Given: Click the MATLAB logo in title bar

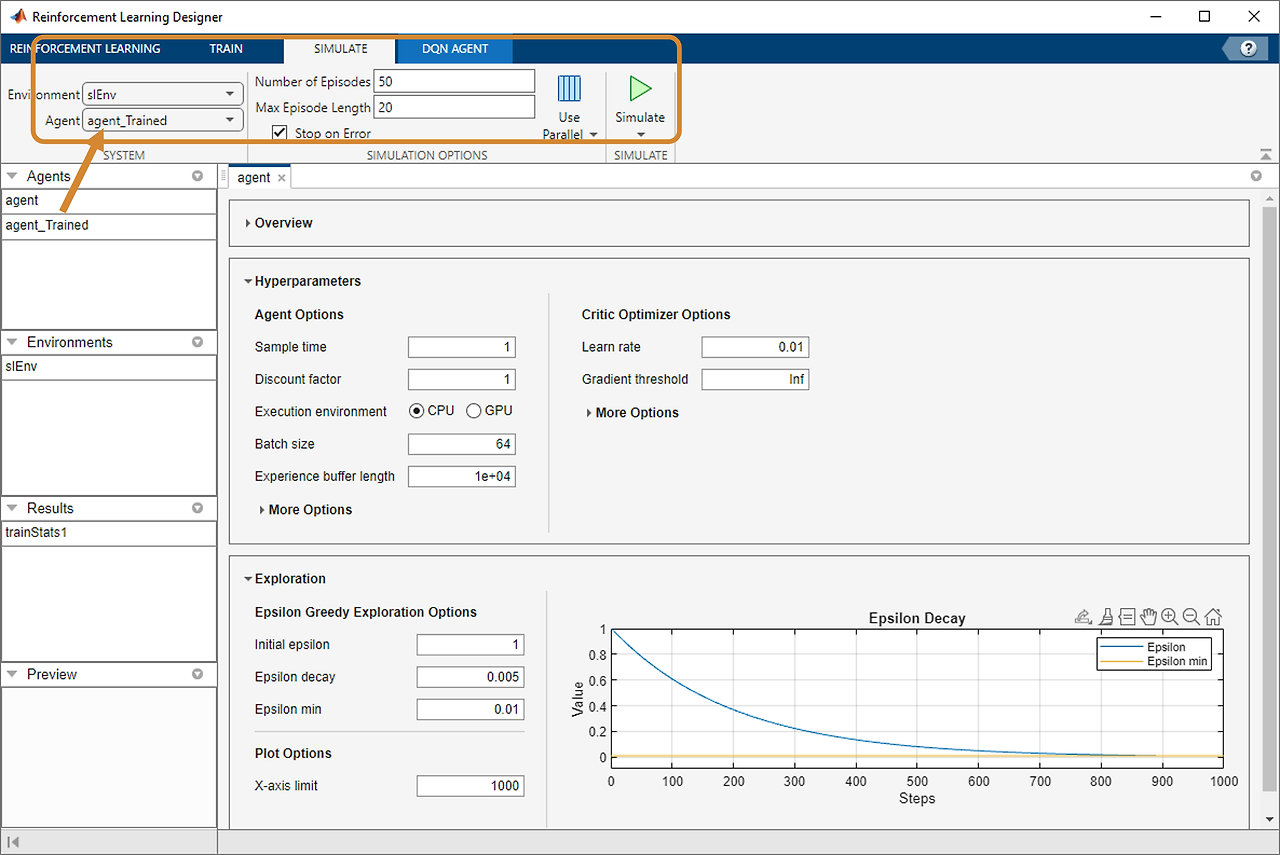Looking at the screenshot, I should point(18,17).
